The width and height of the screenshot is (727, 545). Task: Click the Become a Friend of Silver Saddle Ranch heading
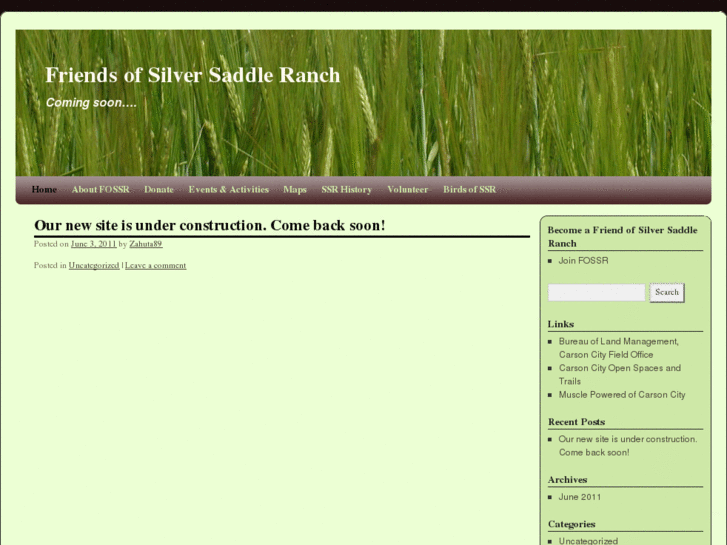click(x=622, y=237)
